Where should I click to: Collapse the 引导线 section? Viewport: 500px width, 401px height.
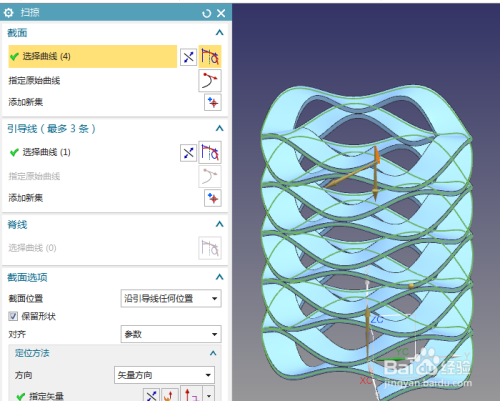(x=219, y=129)
